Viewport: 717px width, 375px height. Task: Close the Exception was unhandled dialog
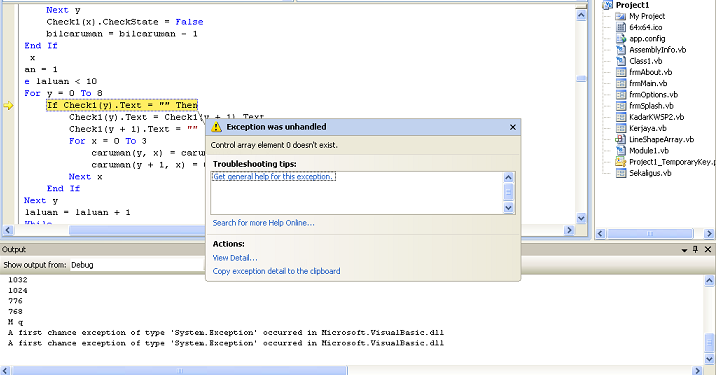(x=513, y=127)
